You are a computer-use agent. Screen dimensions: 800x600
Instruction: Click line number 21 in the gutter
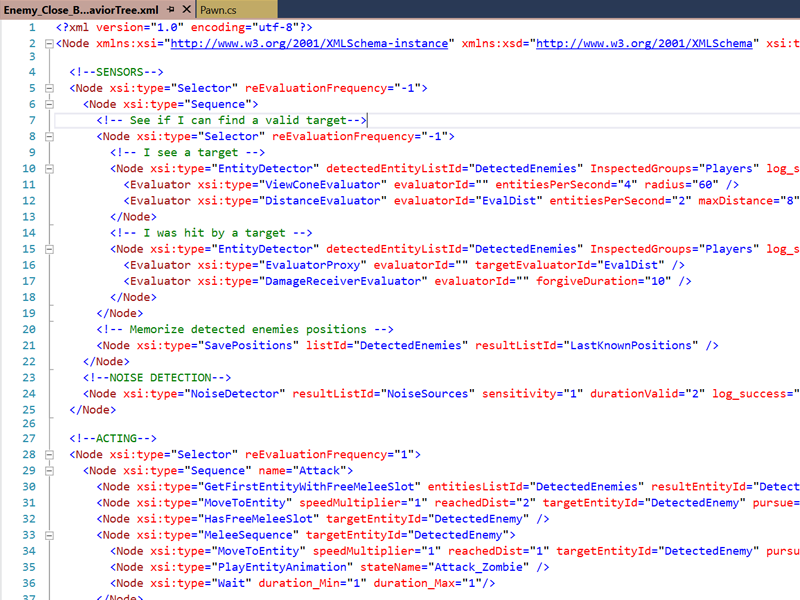[29, 345]
